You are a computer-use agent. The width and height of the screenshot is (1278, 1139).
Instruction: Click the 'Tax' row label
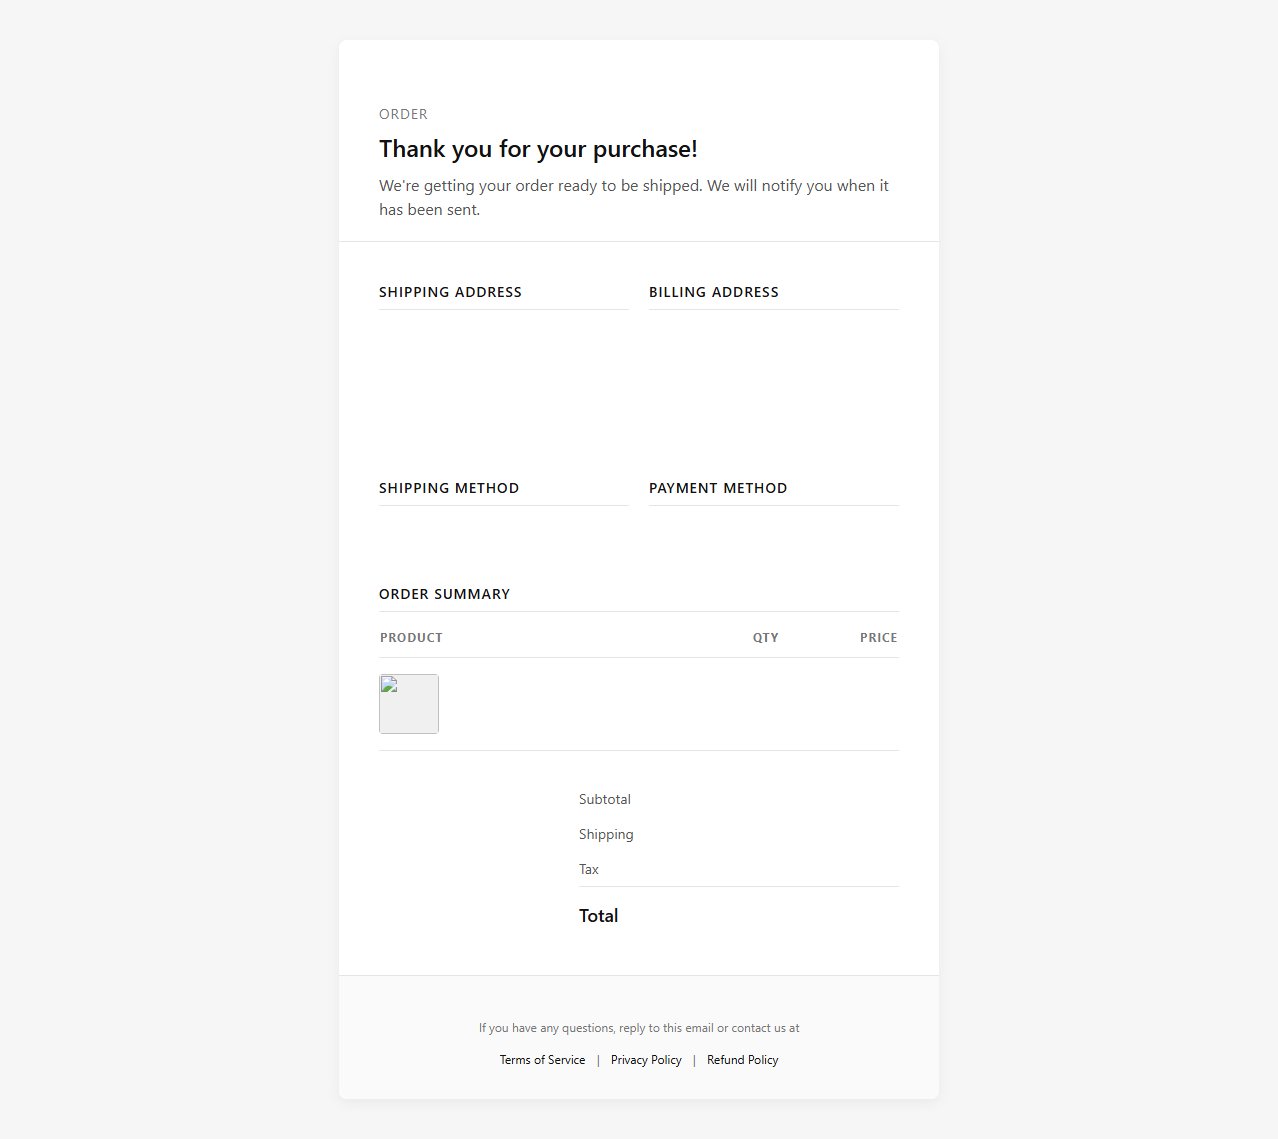tap(589, 869)
